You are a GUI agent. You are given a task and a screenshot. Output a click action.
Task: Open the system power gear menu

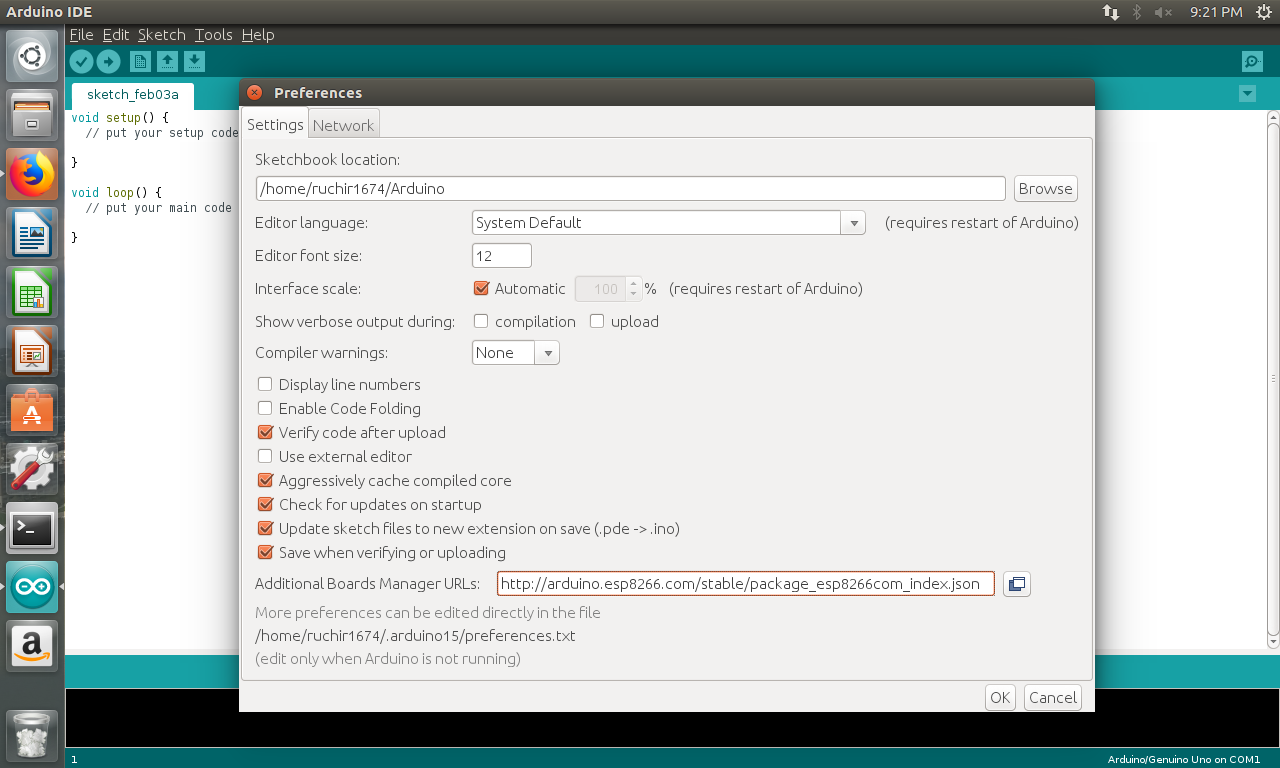[1264, 12]
